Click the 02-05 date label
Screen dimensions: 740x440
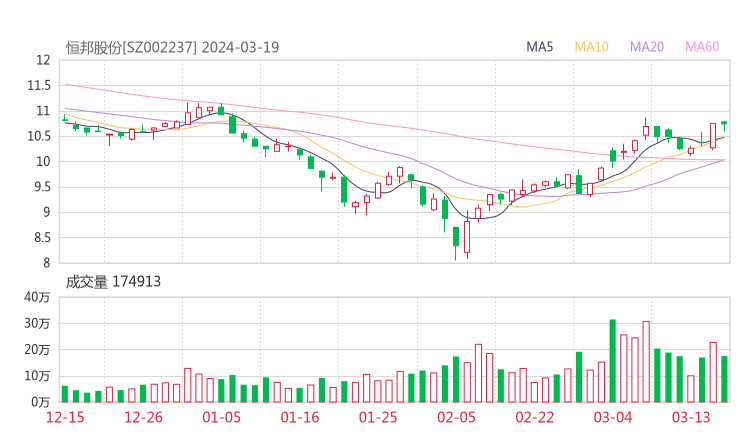coord(456,417)
